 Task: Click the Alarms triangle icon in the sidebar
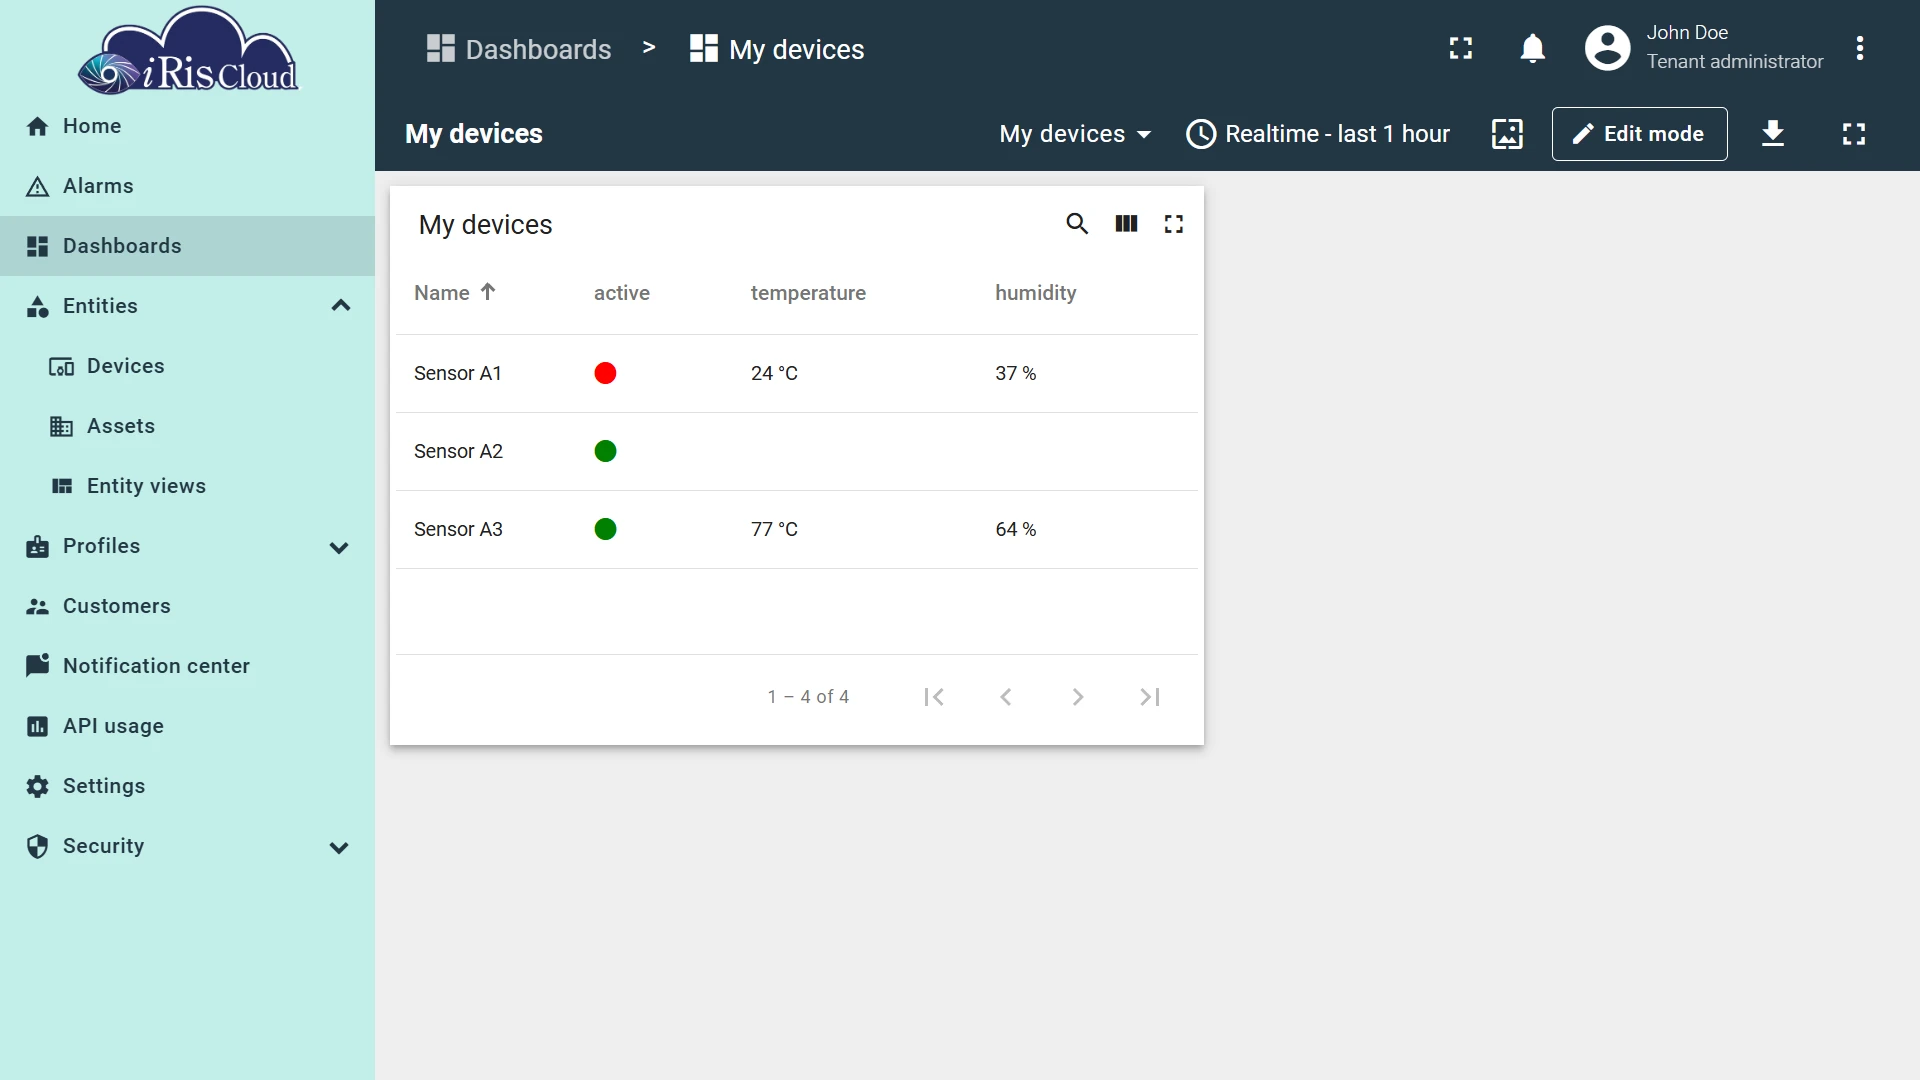click(37, 186)
